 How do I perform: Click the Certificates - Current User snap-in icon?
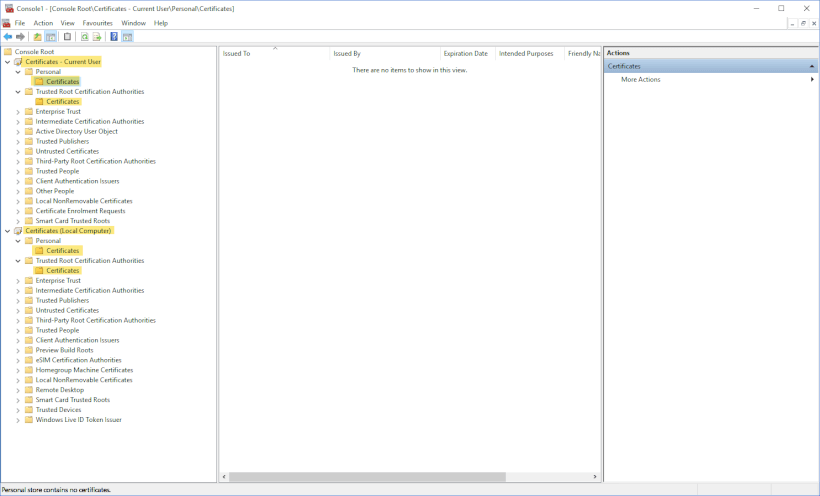(x=18, y=62)
